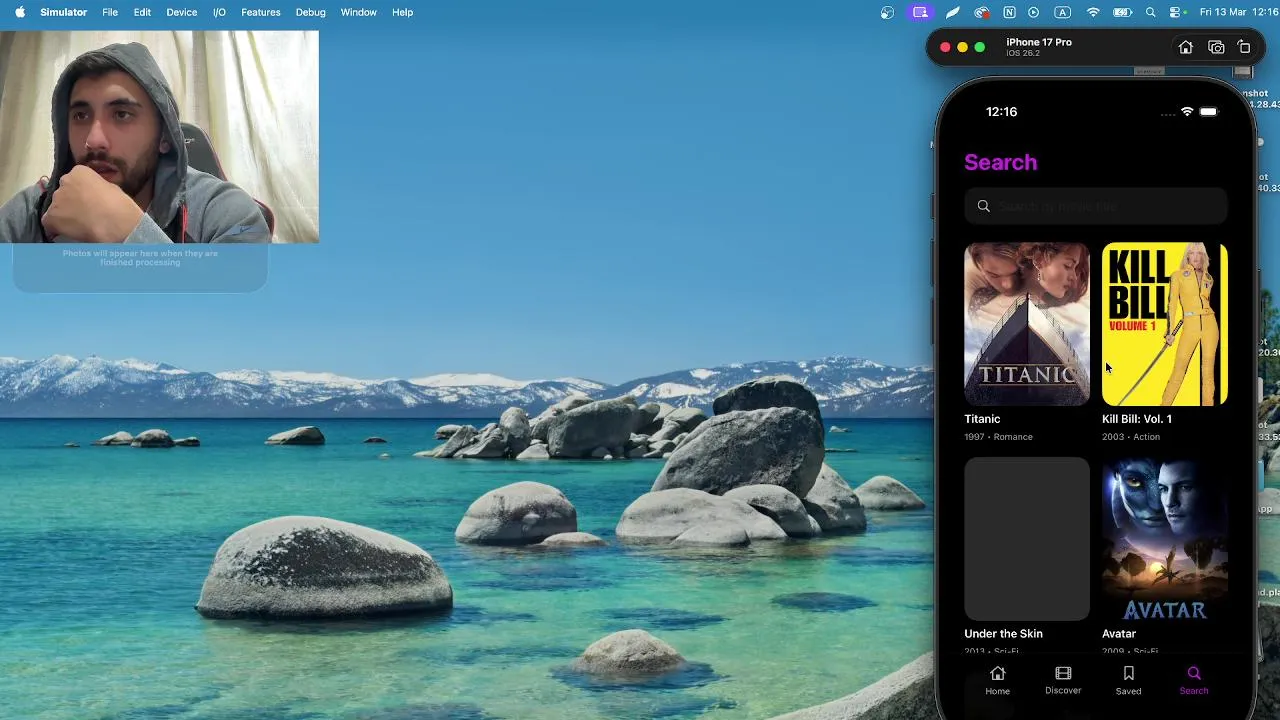Click the magnifier icon in the search field
Screen dimensions: 1280x720
[984, 206]
